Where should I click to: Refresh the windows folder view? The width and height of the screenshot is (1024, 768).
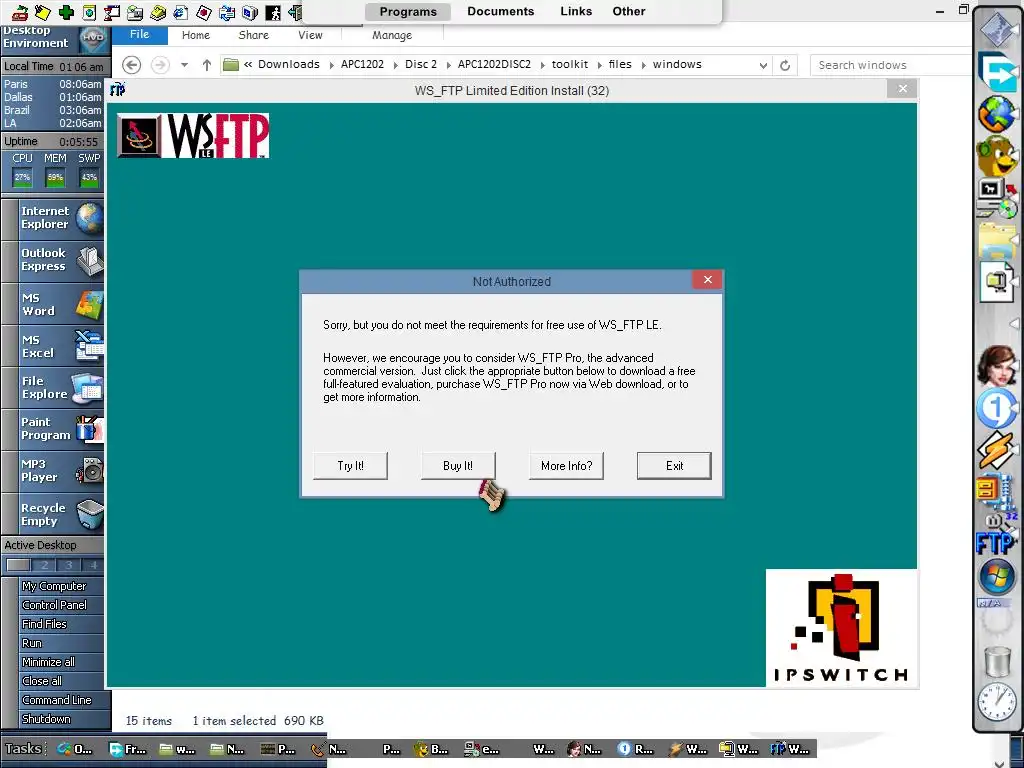pos(785,65)
